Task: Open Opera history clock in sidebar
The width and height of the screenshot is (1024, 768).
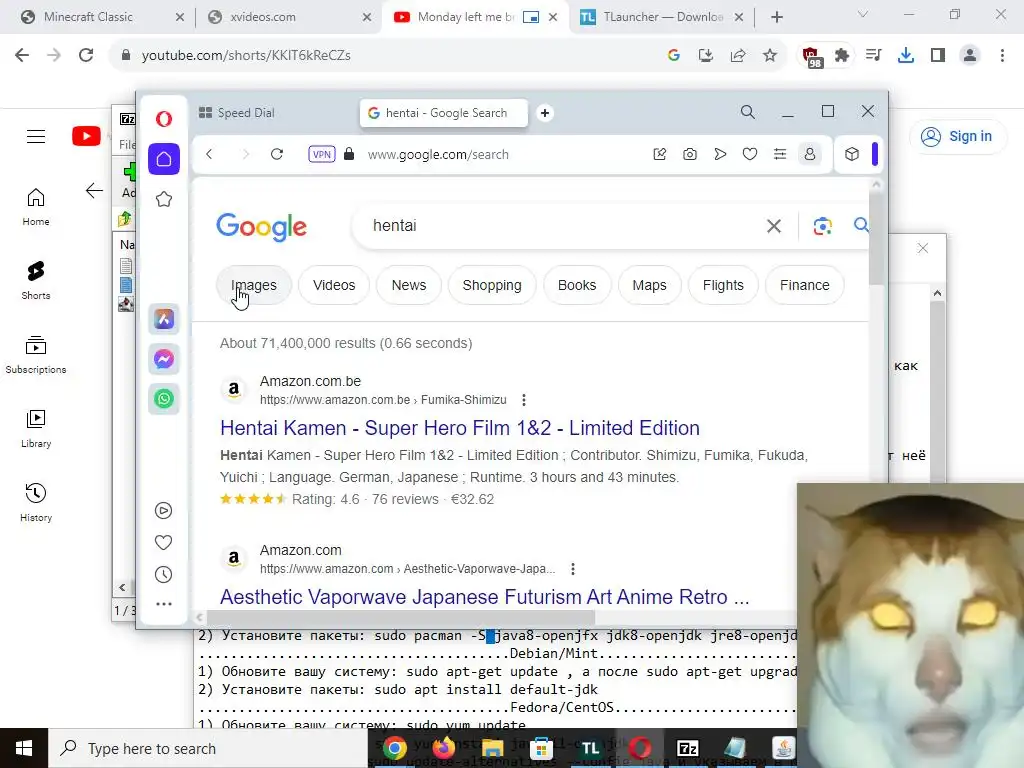Action: click(163, 575)
